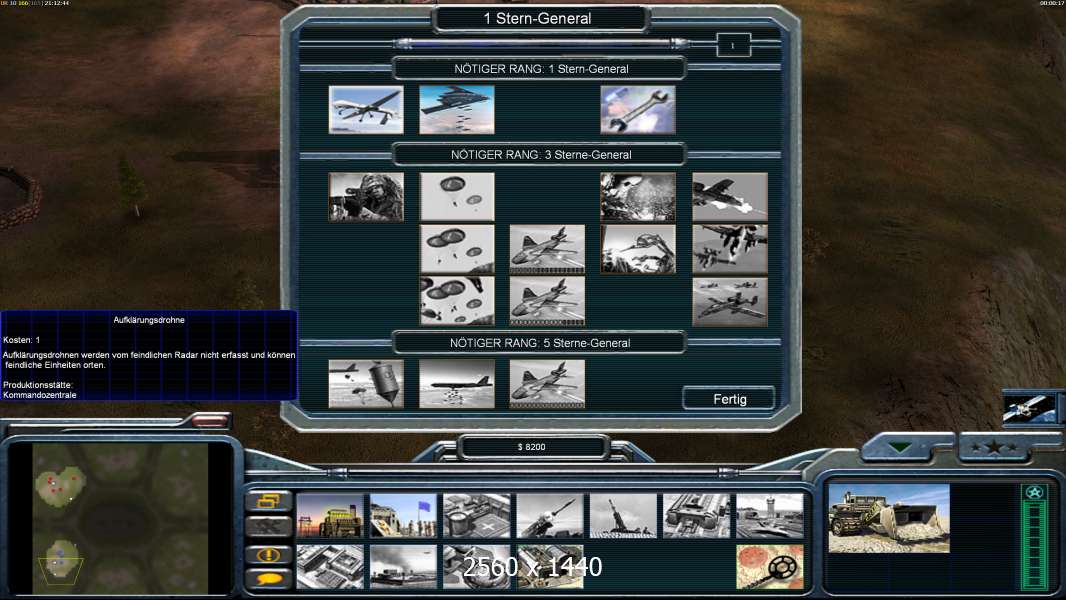The width and height of the screenshot is (1066, 600).
Task: Build the airfield with control tower
Action: pyautogui.click(x=770, y=516)
